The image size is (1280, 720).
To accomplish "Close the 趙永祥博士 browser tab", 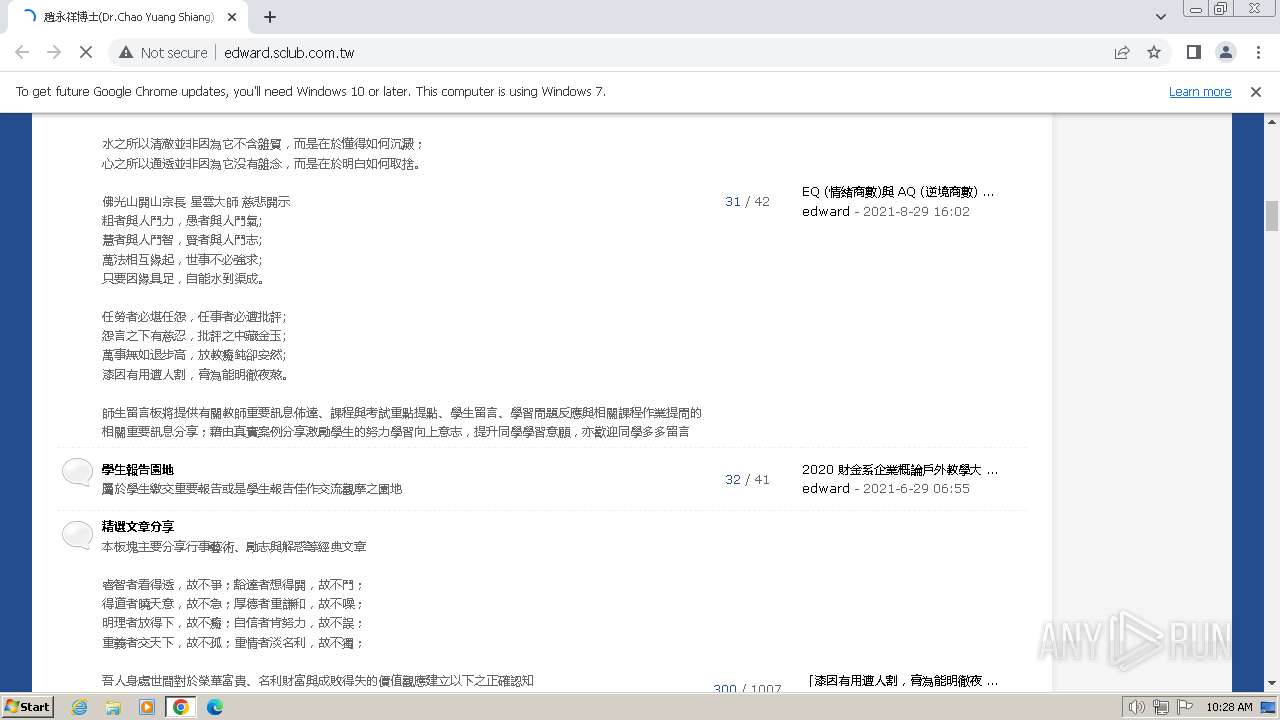I will 232,17.
